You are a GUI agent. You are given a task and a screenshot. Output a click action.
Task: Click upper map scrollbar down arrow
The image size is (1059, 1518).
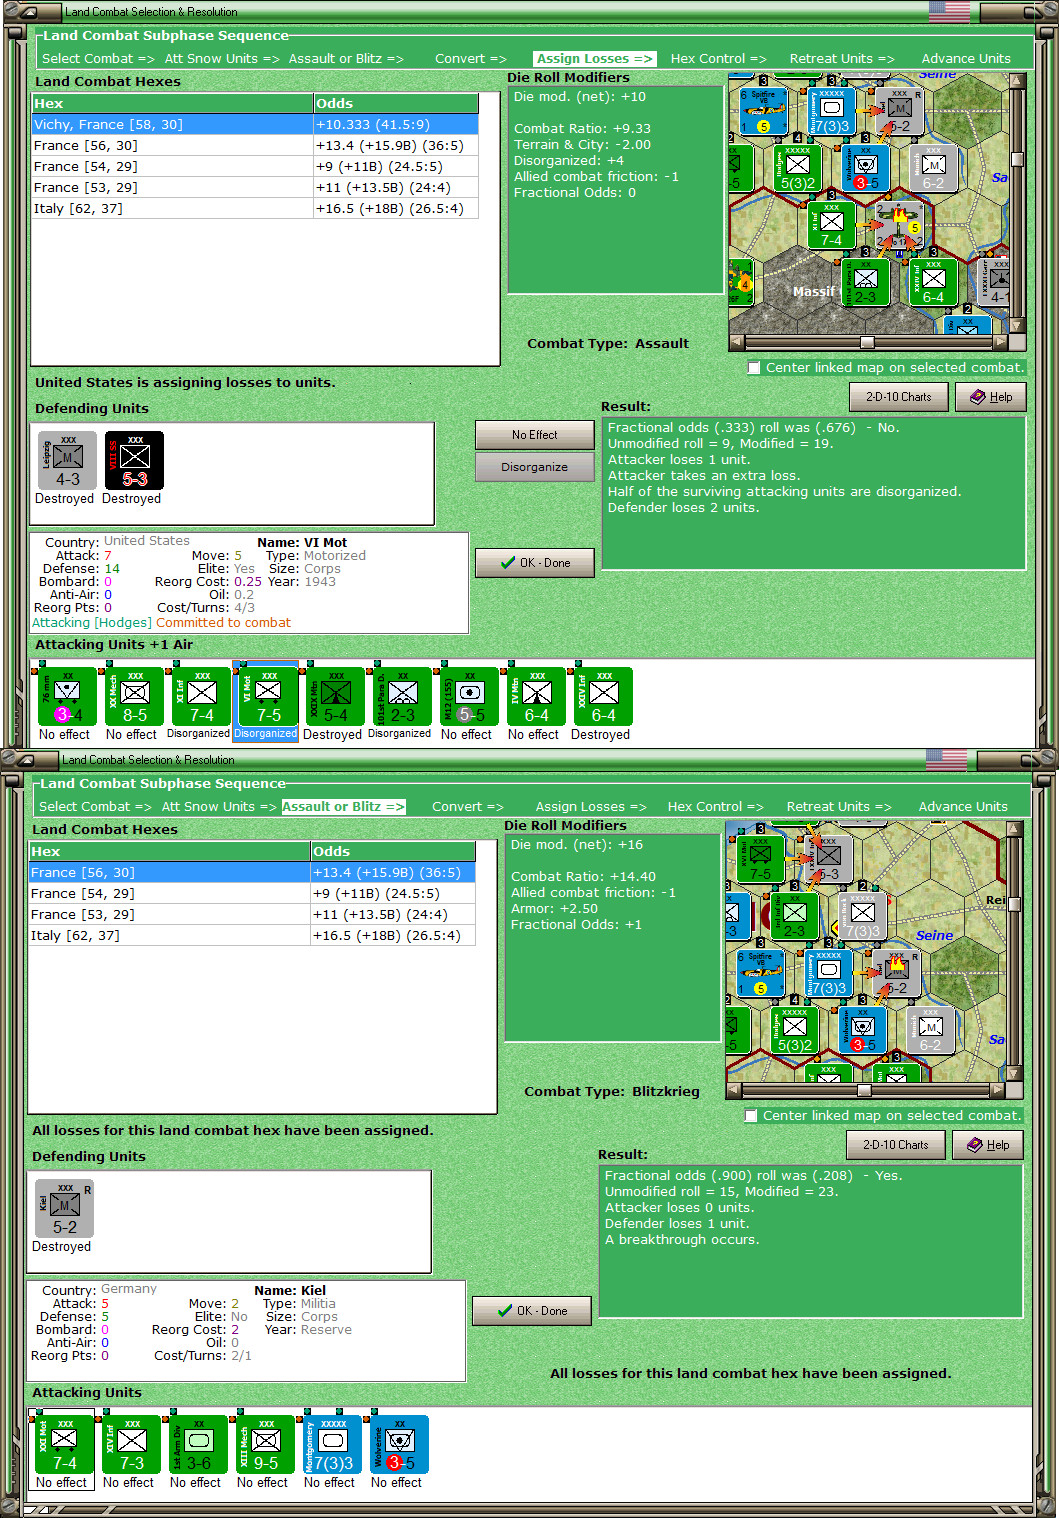1017,325
